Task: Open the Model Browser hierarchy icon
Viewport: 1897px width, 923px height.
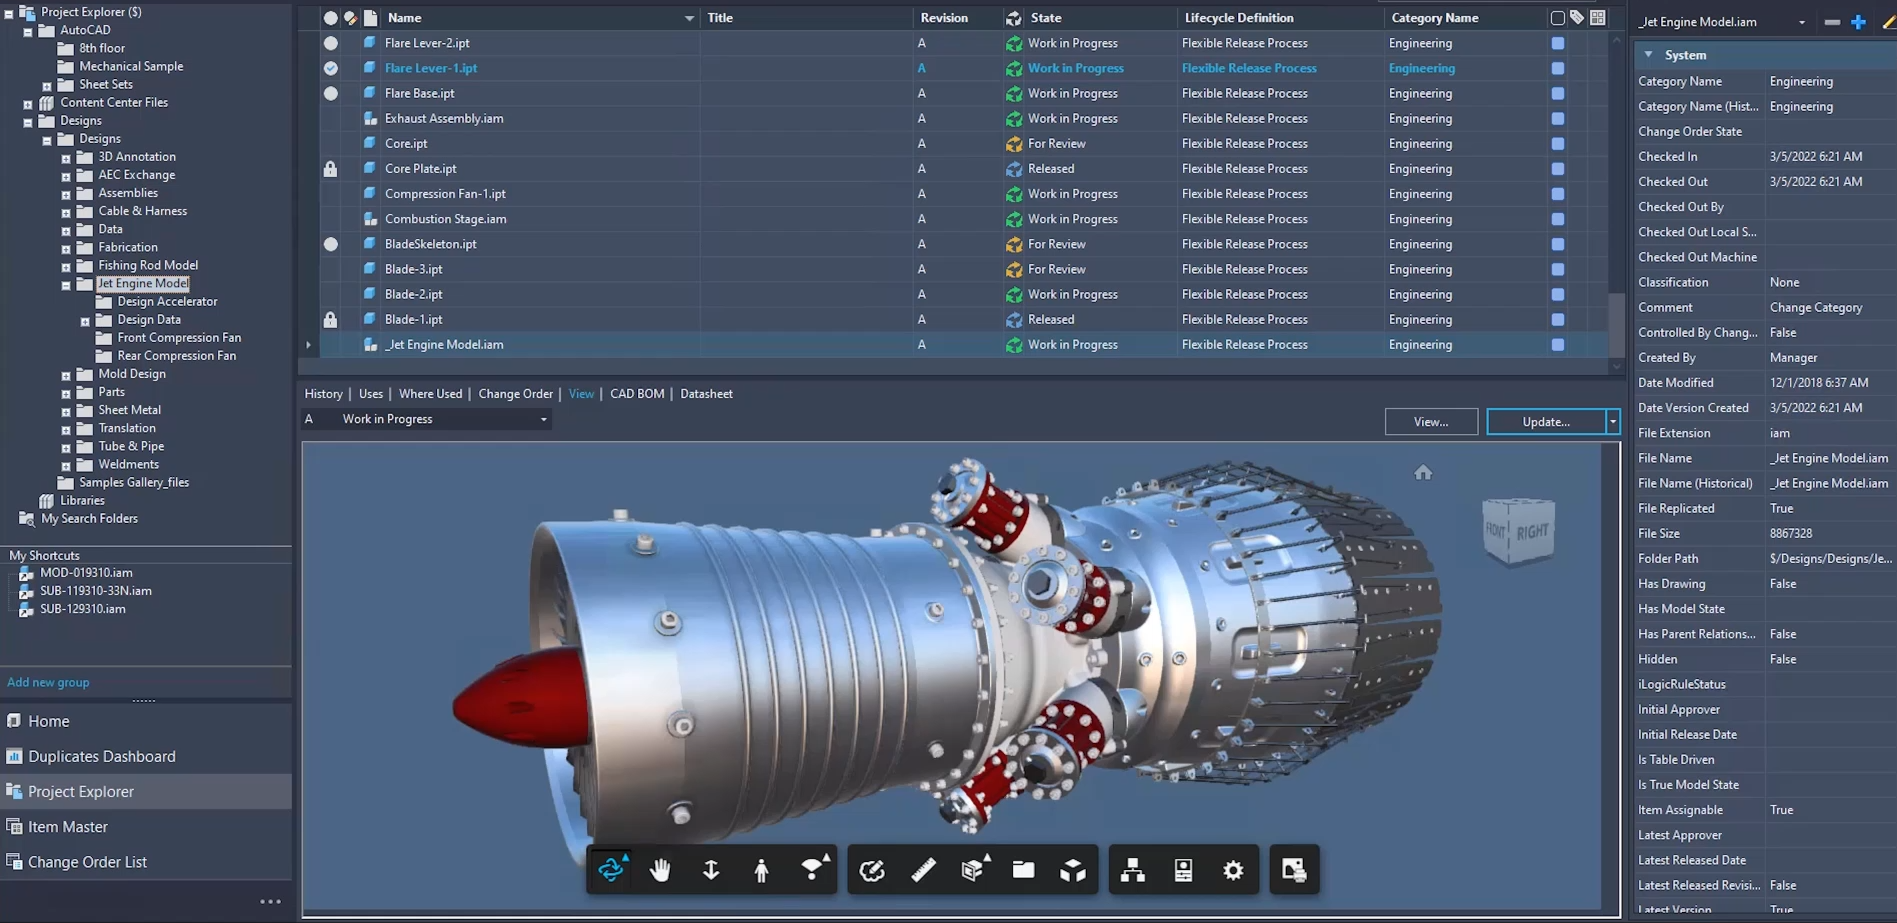Action: (1133, 870)
